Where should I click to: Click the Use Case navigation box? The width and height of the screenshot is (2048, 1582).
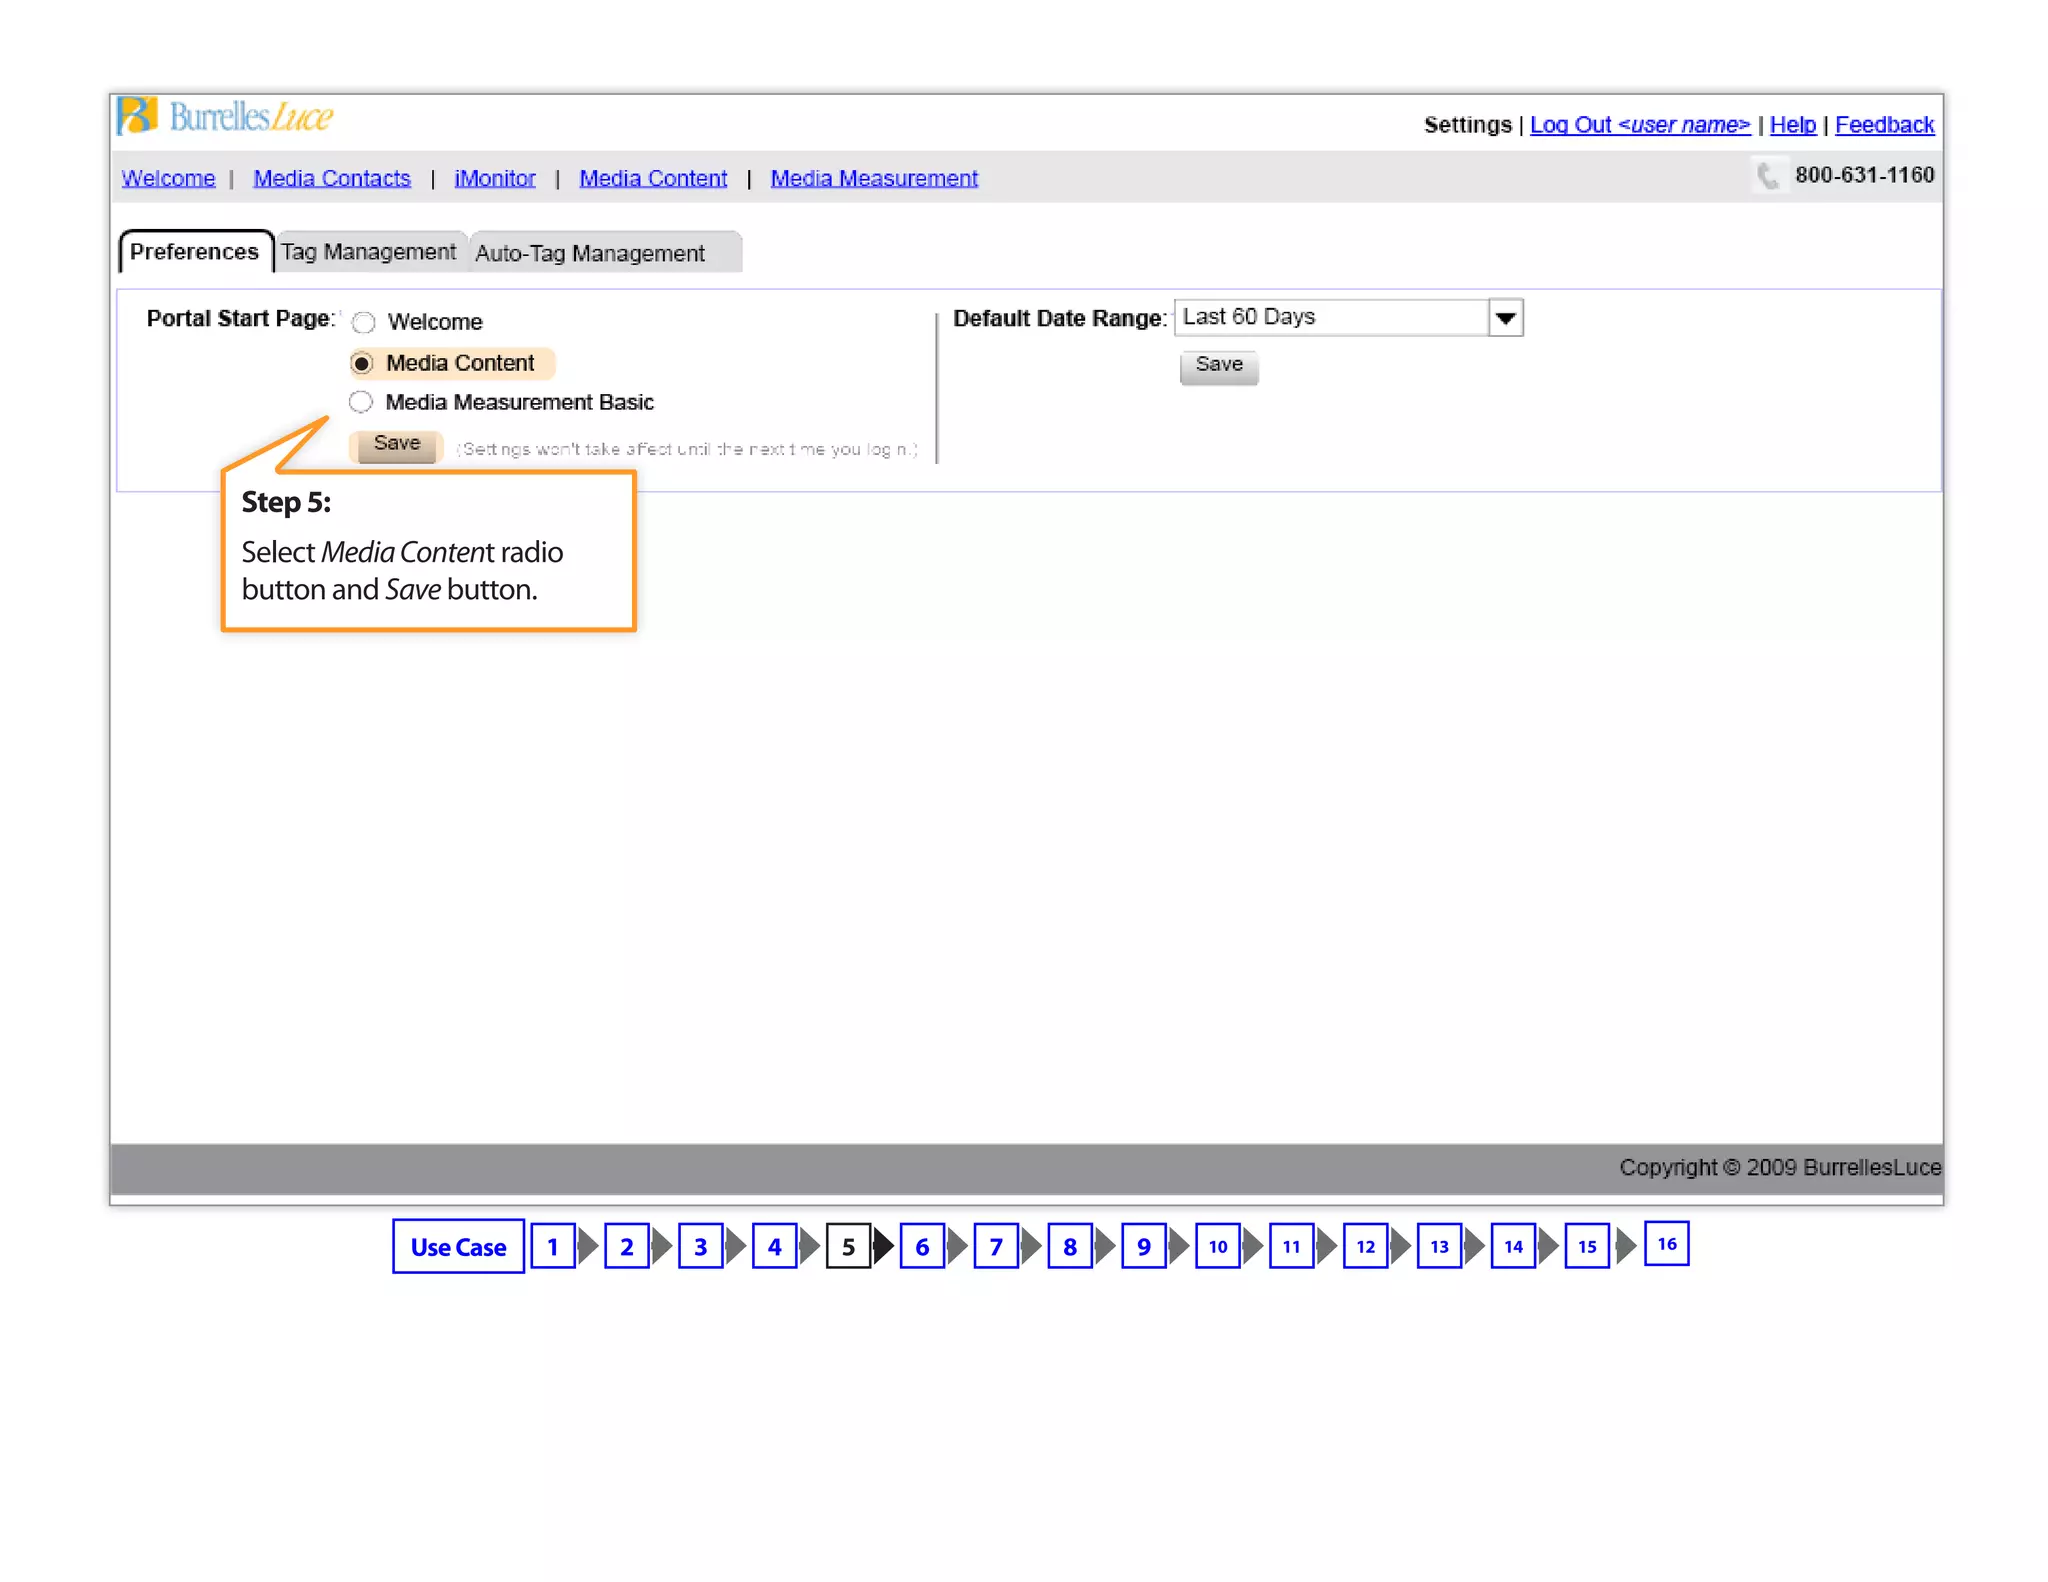pos(458,1247)
